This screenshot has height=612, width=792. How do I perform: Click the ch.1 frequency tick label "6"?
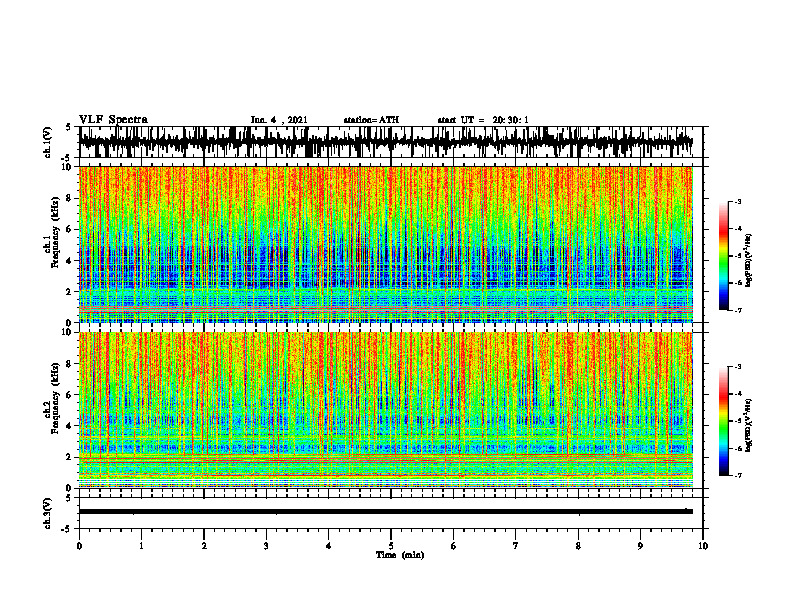pyautogui.click(x=70, y=229)
